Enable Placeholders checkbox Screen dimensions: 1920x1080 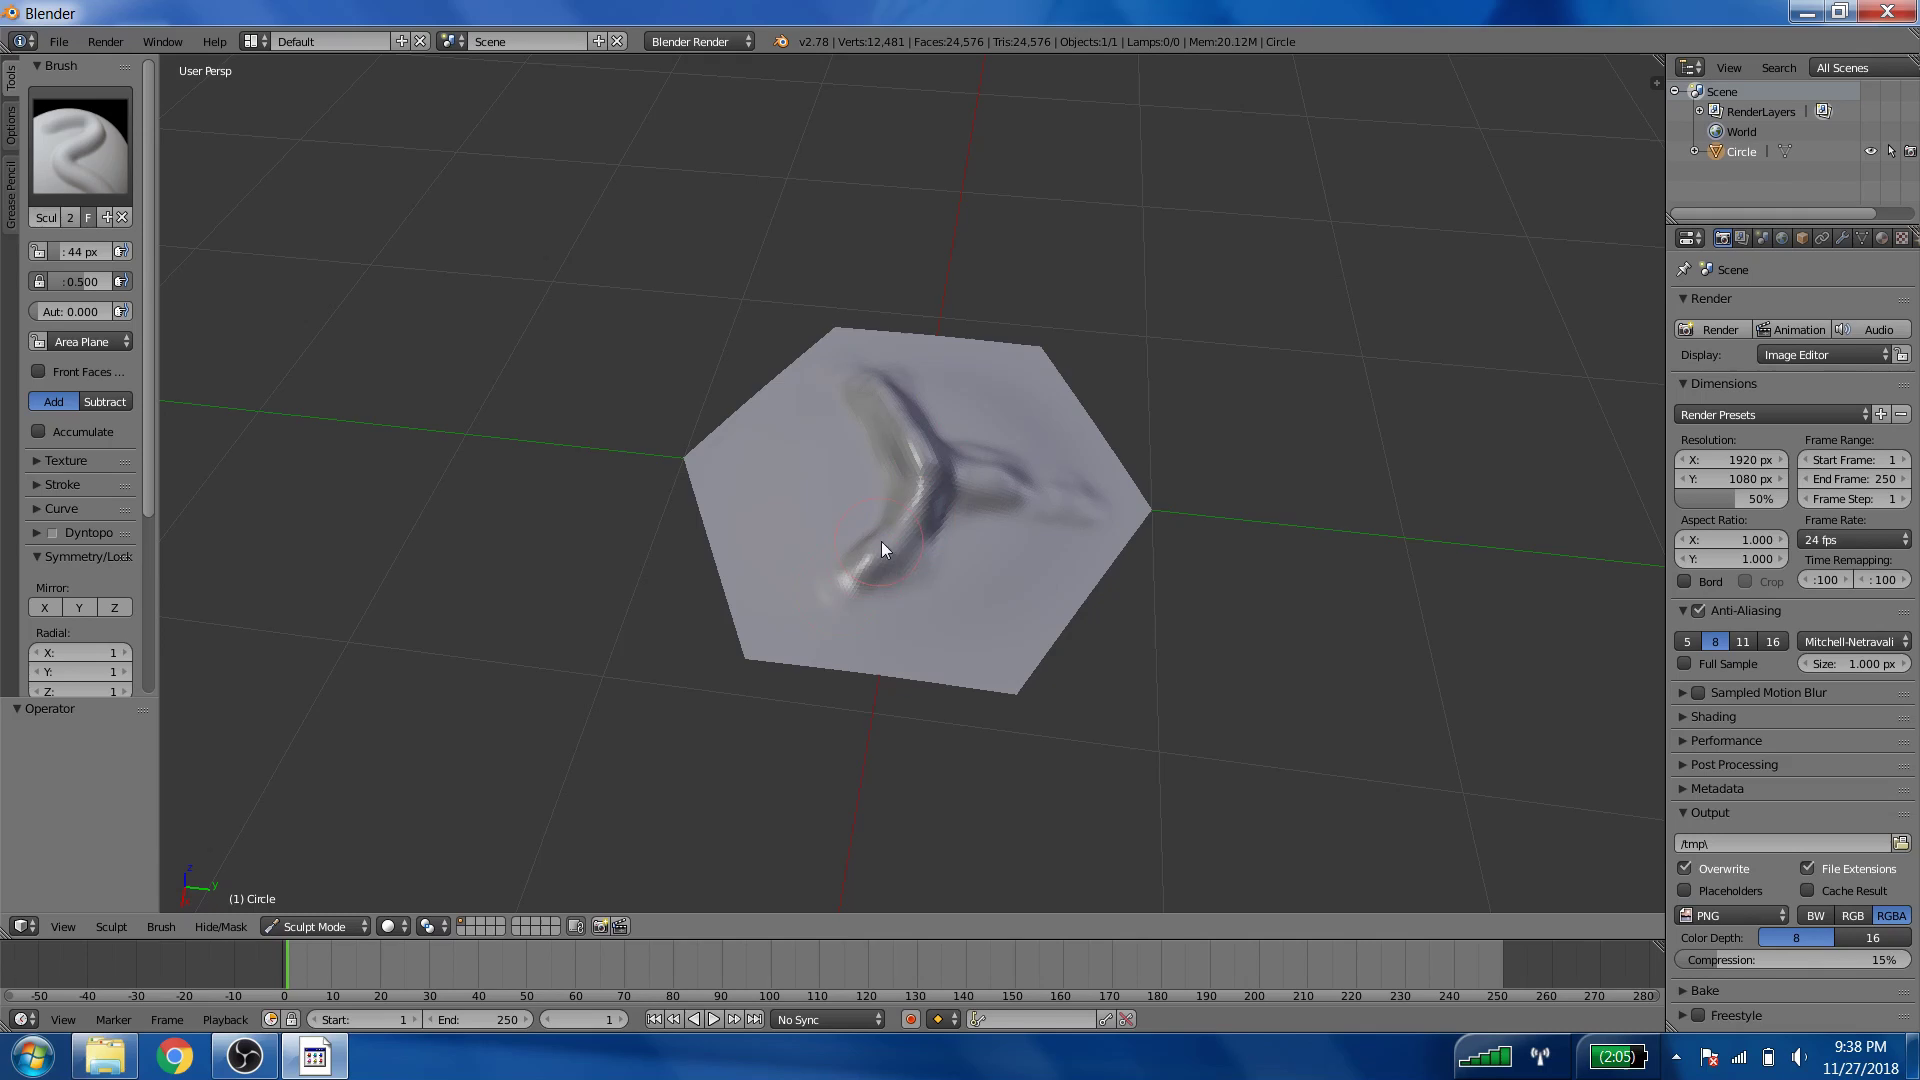(1685, 889)
